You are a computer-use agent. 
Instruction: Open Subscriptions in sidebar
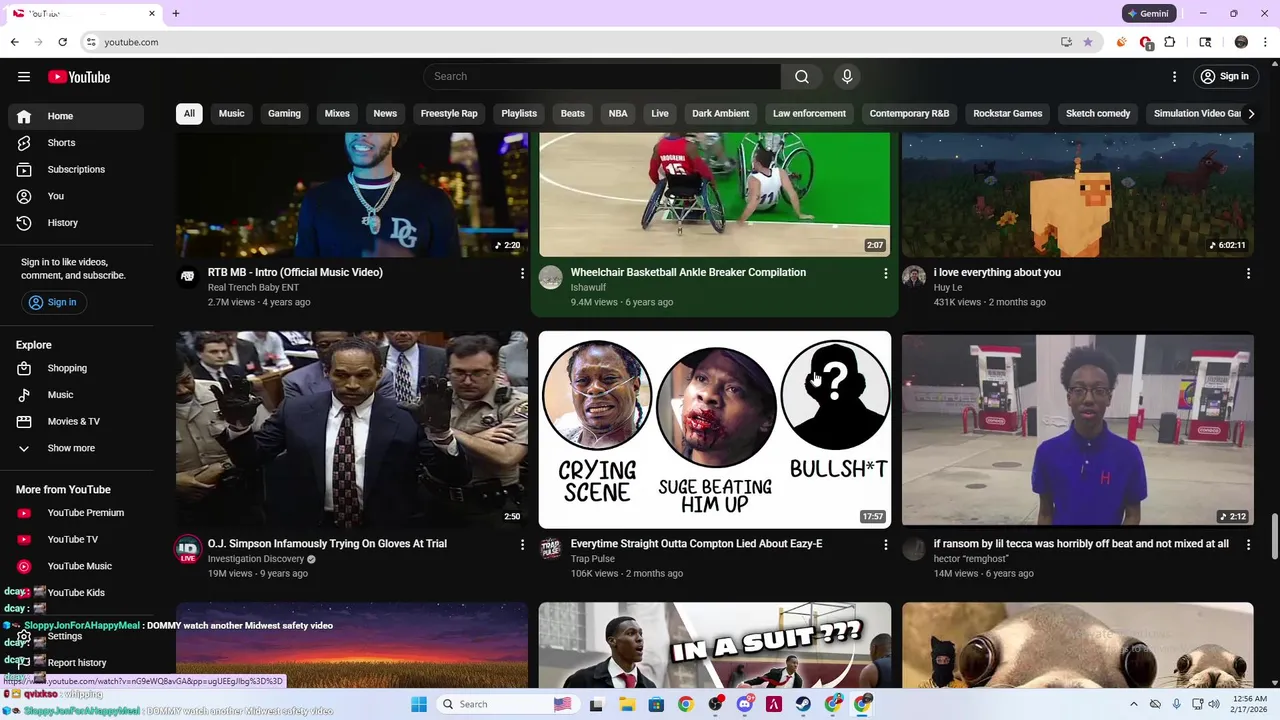76,169
